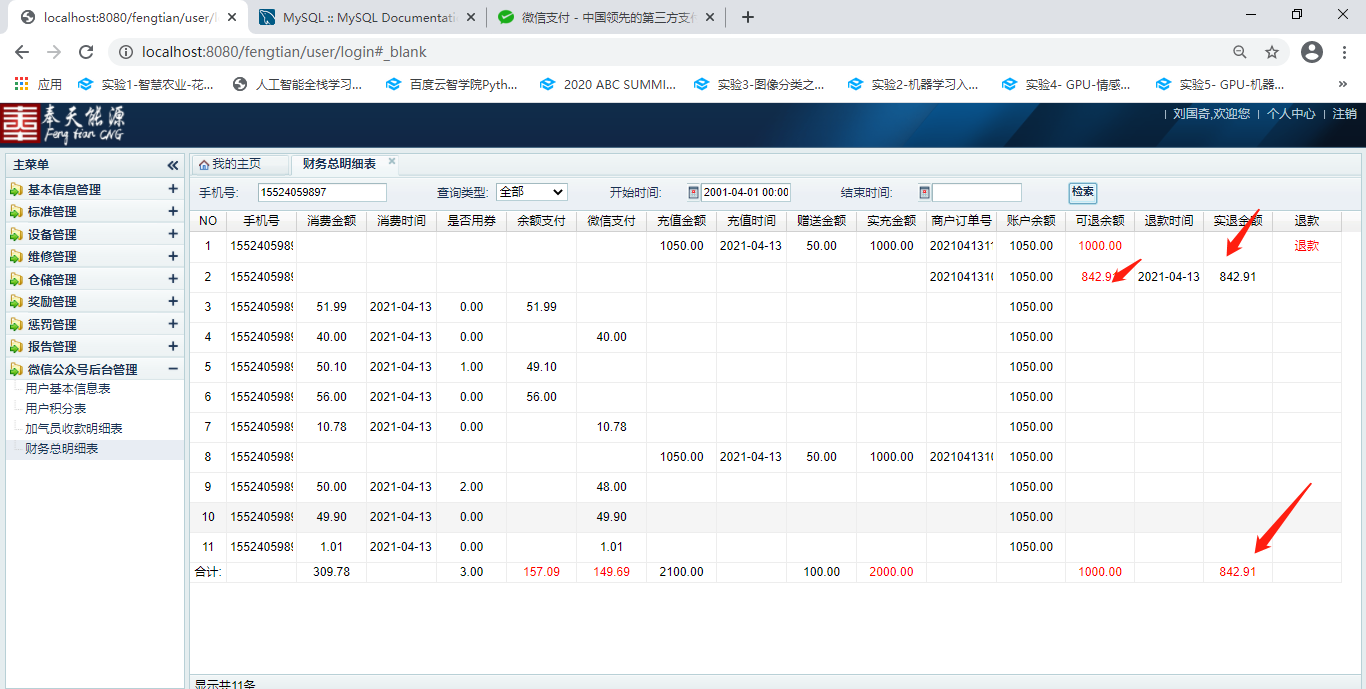Collapse the 微信公众号后台管理 section
The image size is (1366, 689).
tap(173, 369)
